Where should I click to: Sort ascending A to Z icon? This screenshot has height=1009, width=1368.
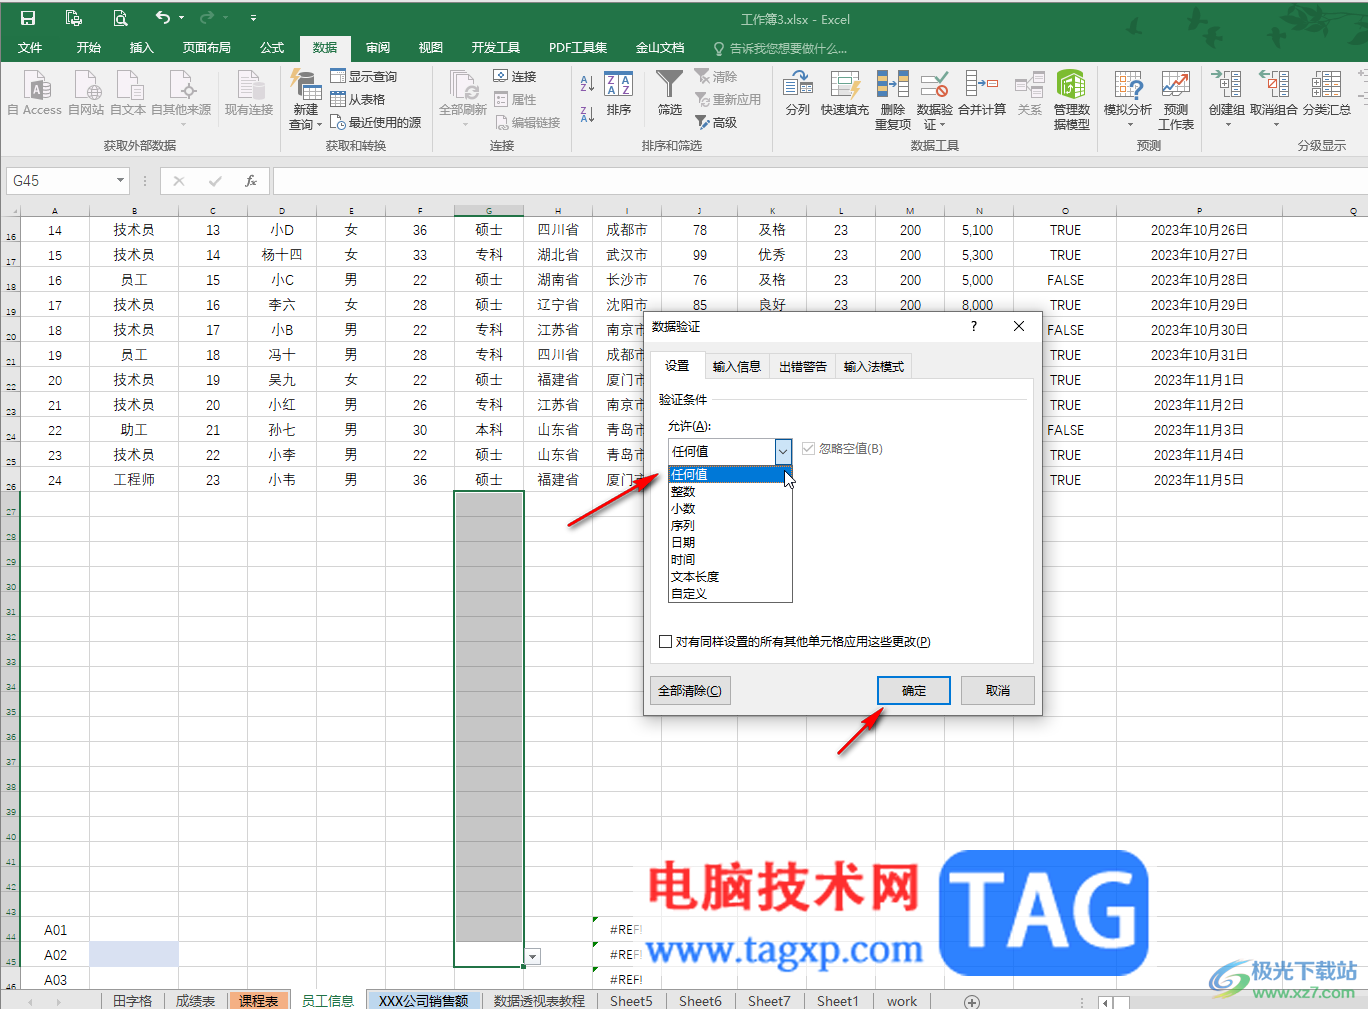(587, 84)
